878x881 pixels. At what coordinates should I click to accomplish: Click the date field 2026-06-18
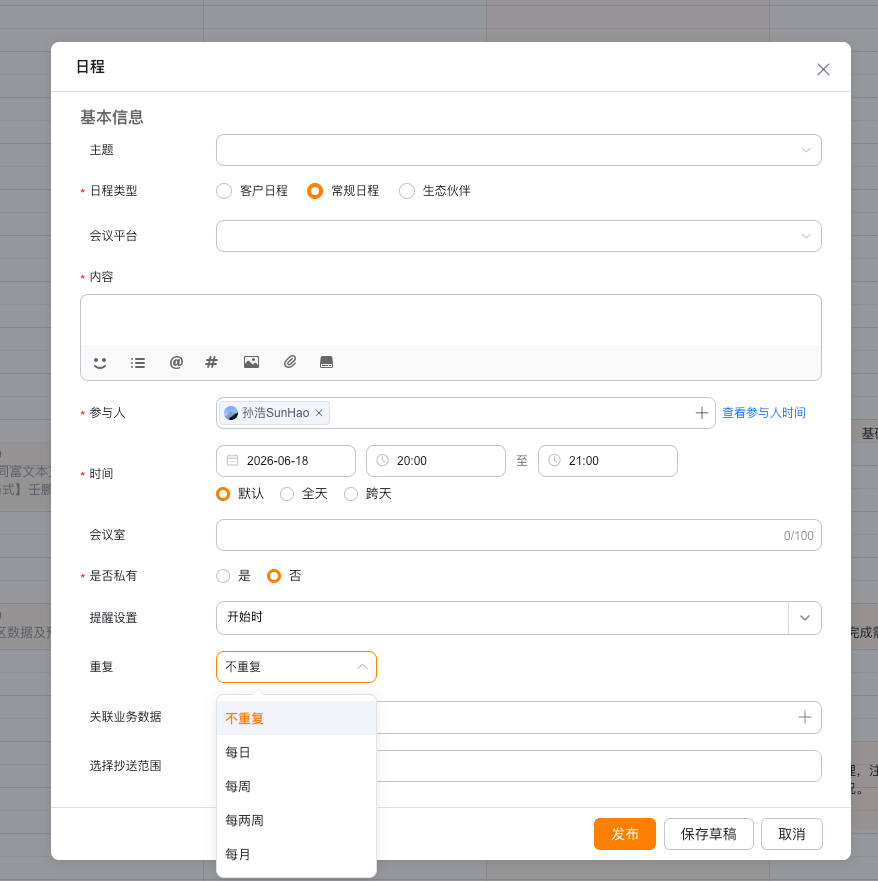click(x=285, y=461)
